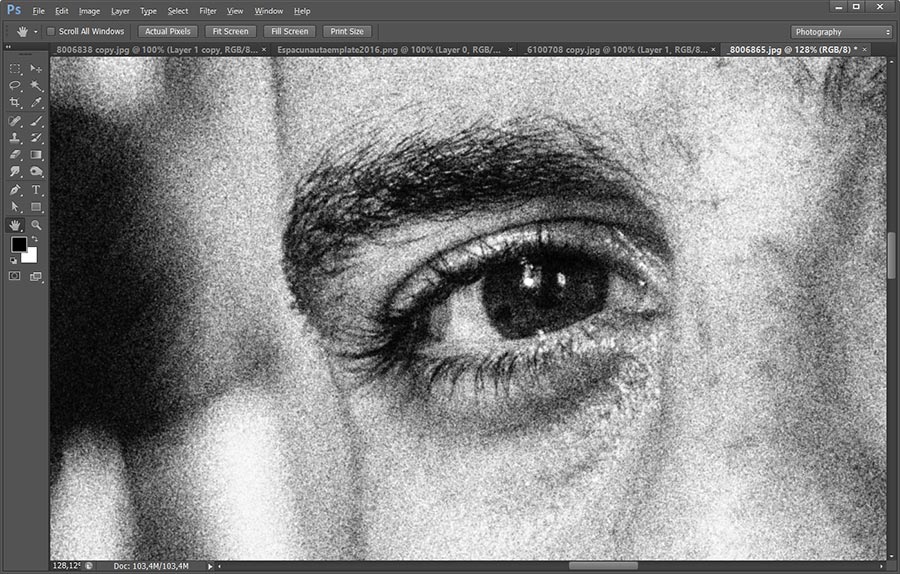Open the Help menu
The image size is (900, 574).
click(x=302, y=11)
